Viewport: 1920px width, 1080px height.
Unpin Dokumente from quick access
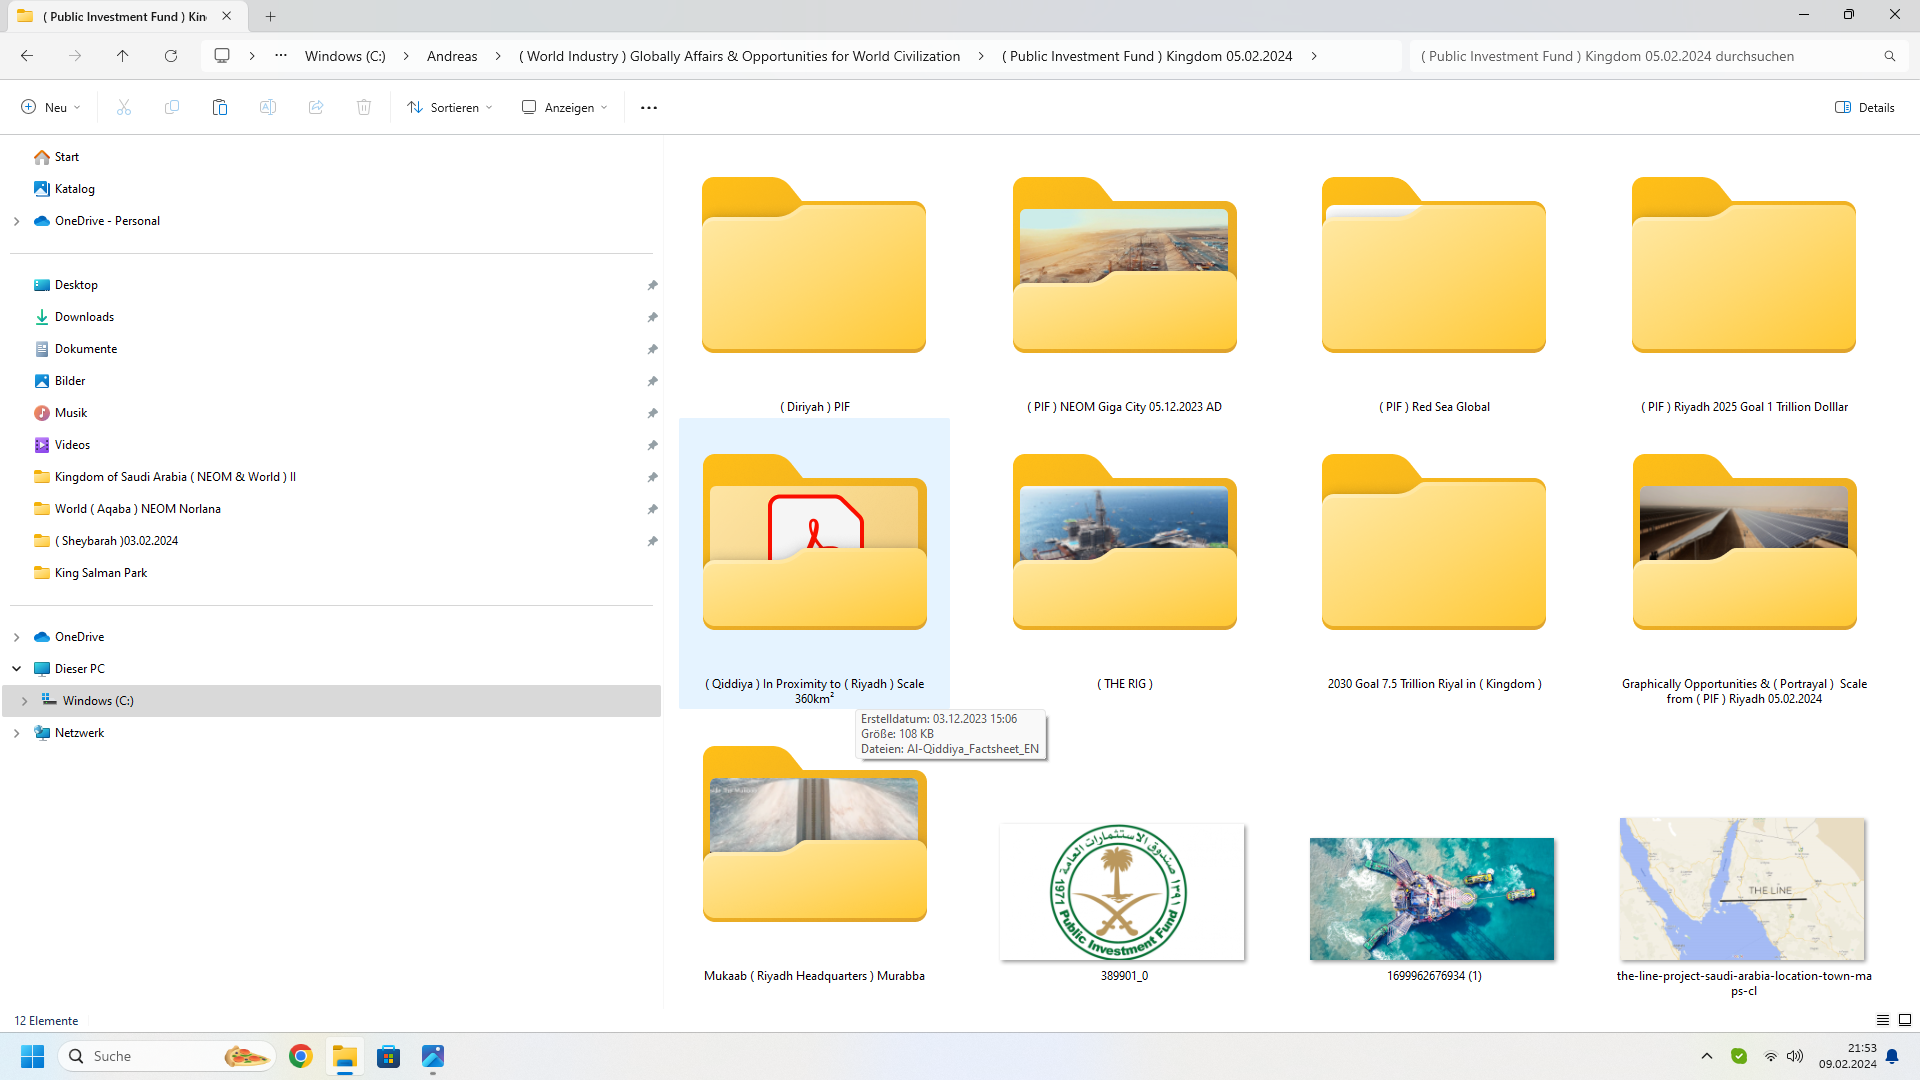(x=652, y=349)
